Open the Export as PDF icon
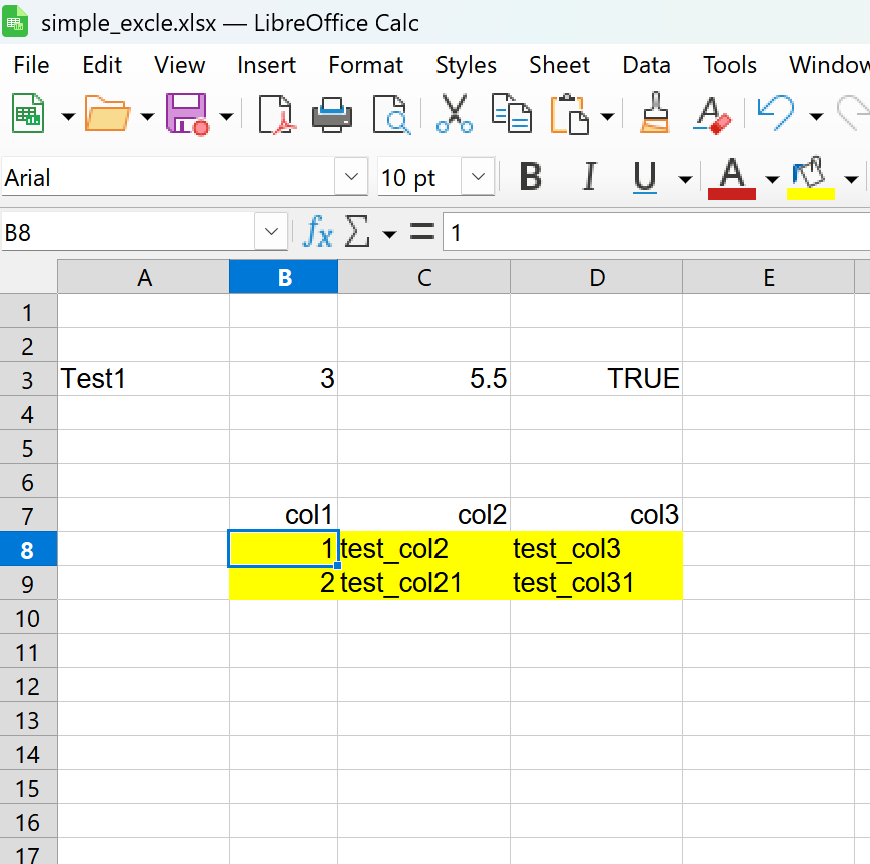 coord(277,114)
